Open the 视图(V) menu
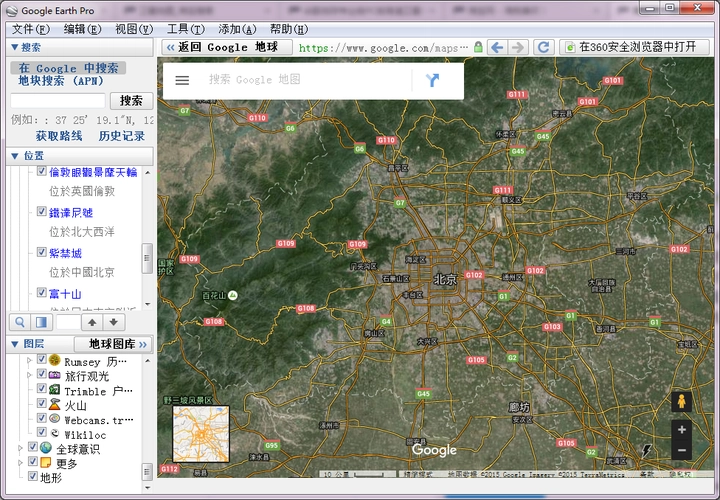The width and height of the screenshot is (720, 500). [134, 29]
